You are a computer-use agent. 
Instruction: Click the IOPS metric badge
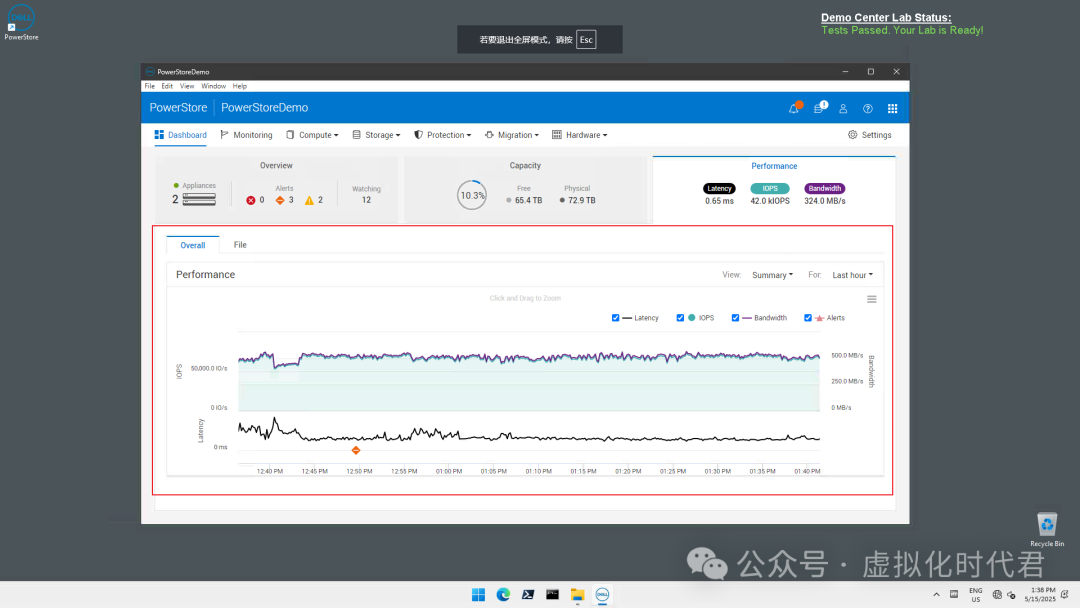(770, 189)
